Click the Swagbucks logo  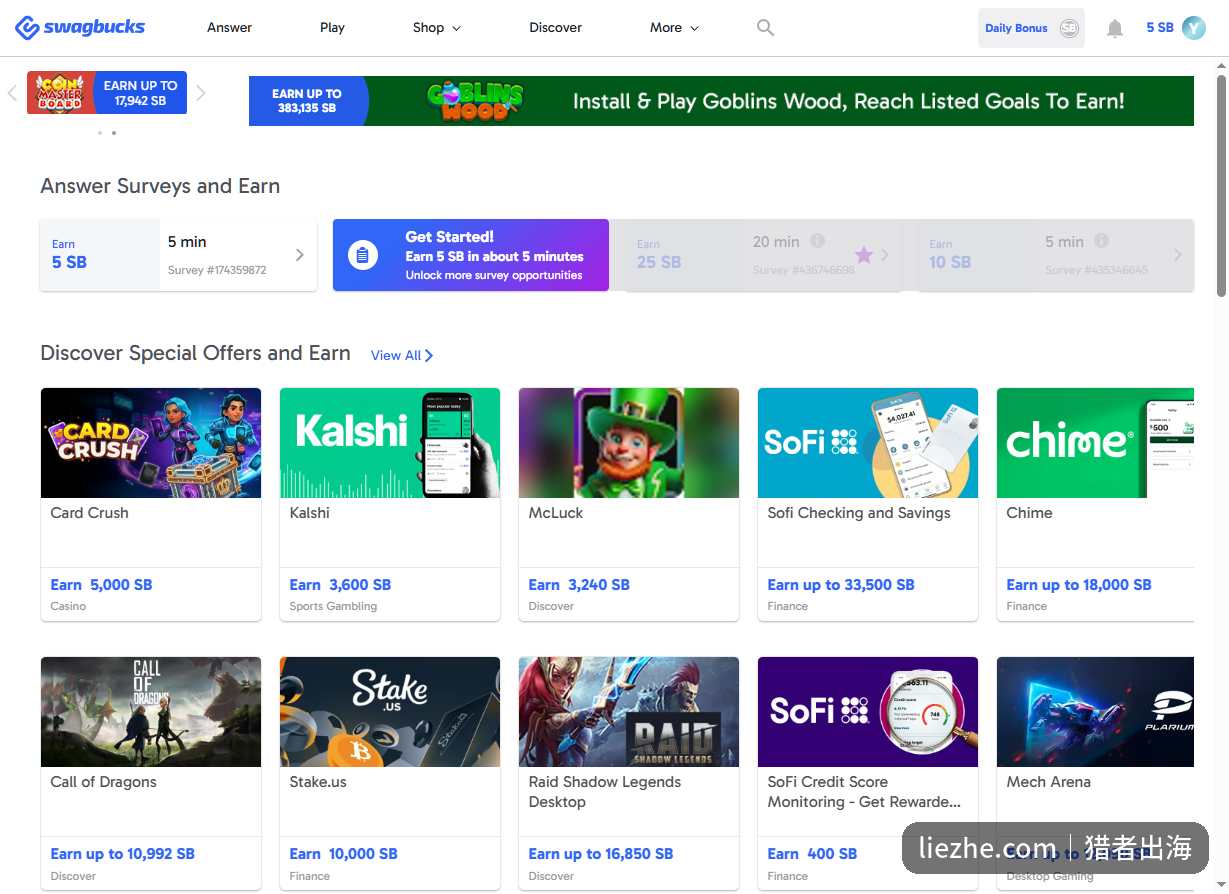click(x=80, y=27)
